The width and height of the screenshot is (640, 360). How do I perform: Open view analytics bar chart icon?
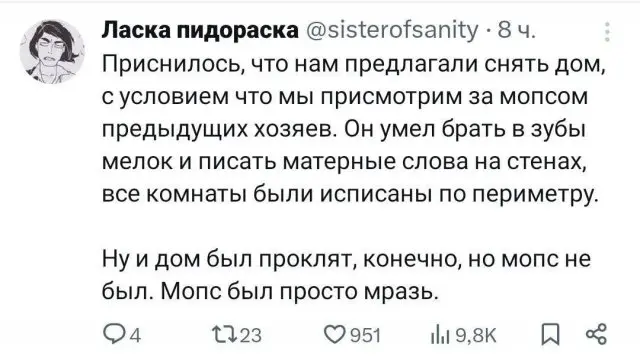(440, 335)
